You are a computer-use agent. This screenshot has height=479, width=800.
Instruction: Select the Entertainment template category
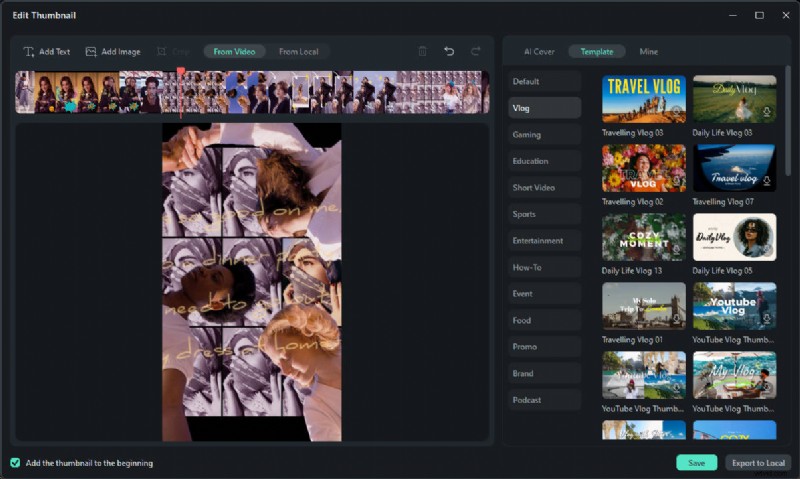(x=544, y=240)
